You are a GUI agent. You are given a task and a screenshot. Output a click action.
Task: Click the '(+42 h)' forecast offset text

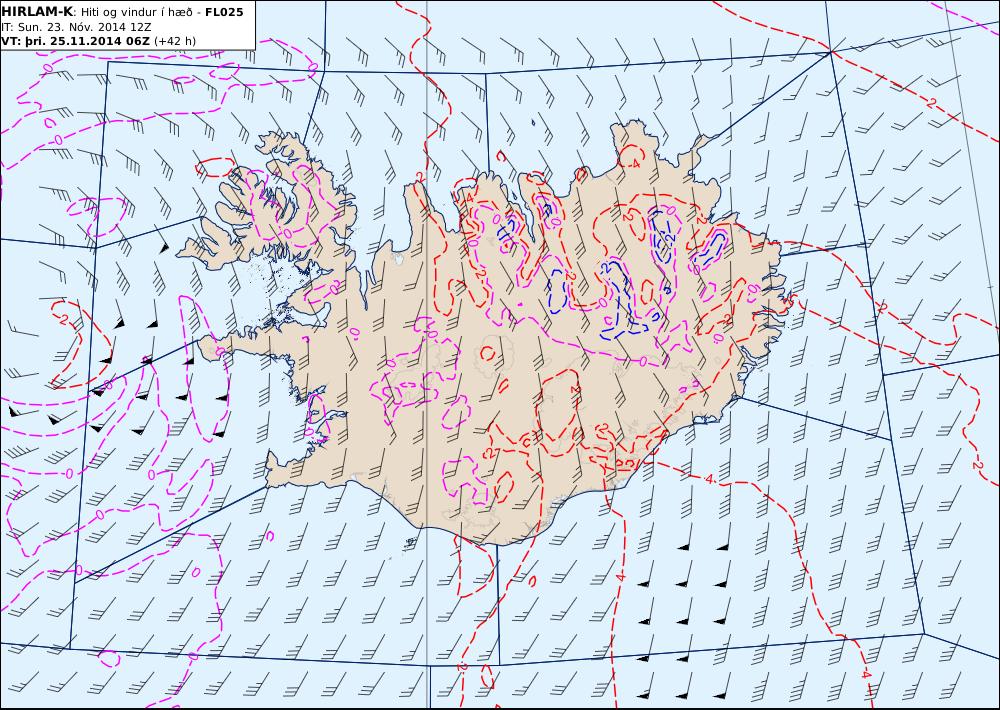(x=175, y=41)
